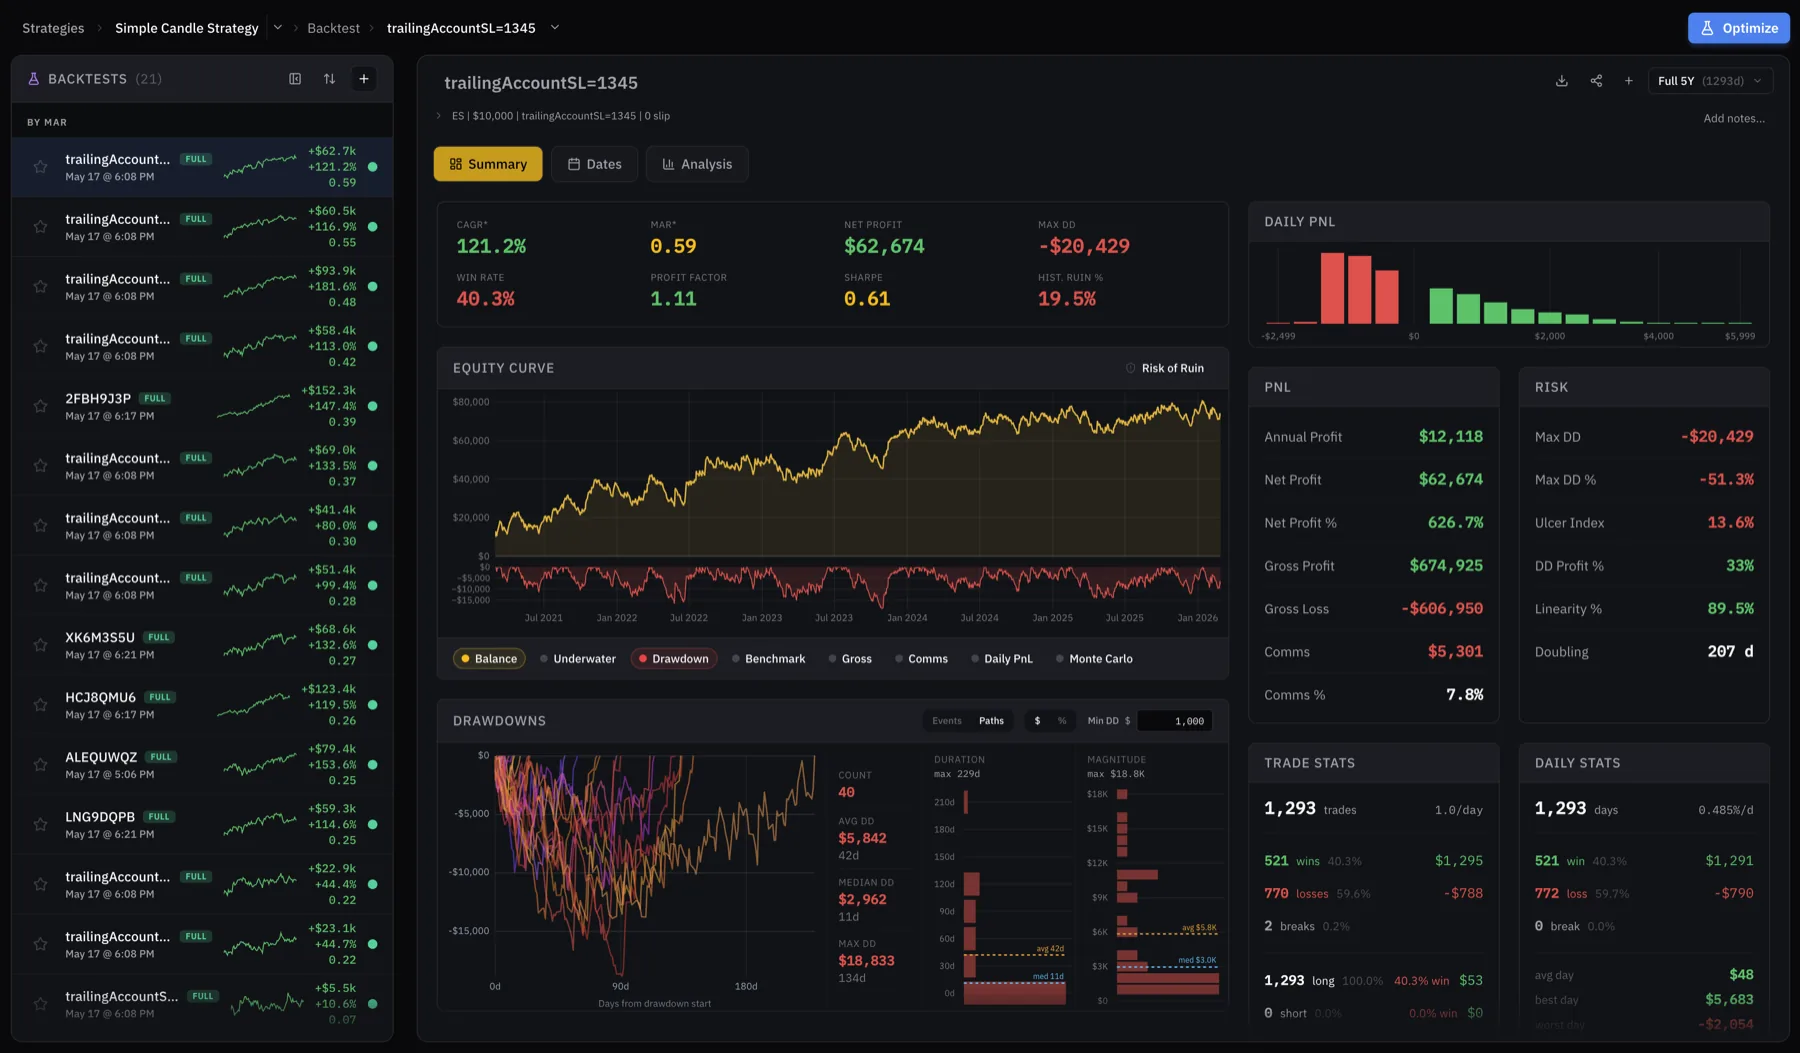
Task: Click the Optimize button
Action: click(1739, 28)
